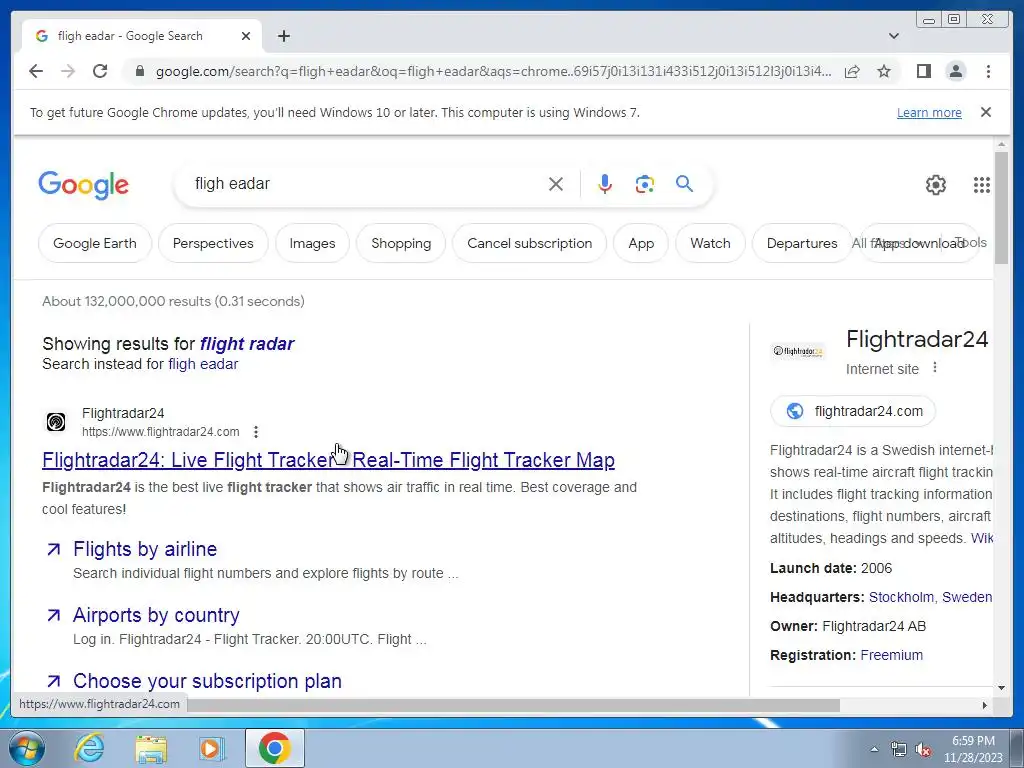Viewport: 1024px width, 768px height.
Task: Start search by voice
Action: [x=605, y=184]
